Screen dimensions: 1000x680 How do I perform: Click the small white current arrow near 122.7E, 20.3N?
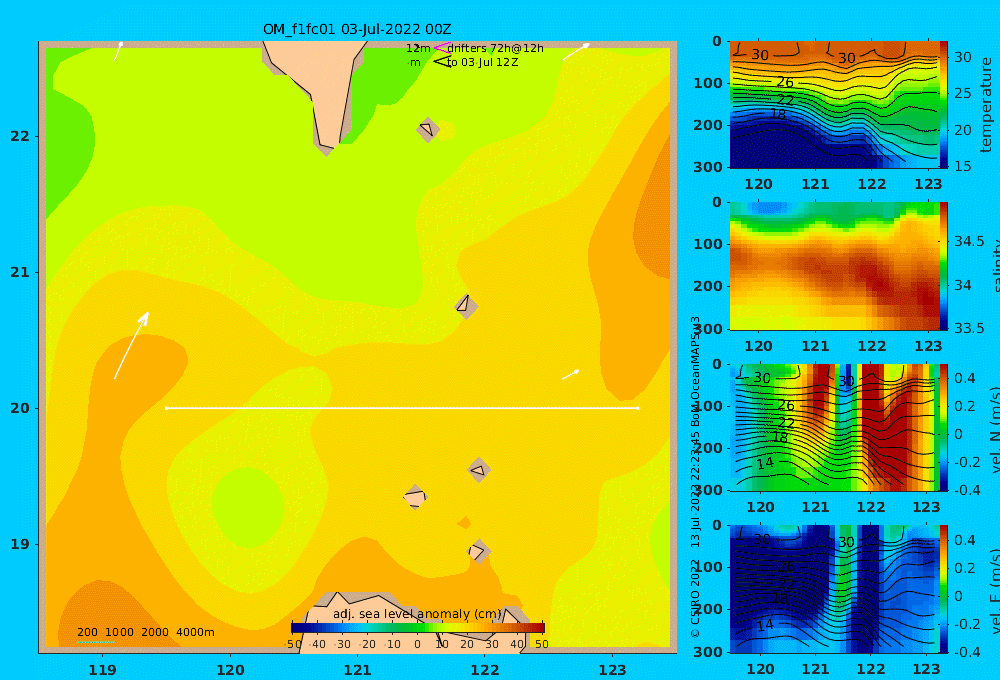pos(570,374)
